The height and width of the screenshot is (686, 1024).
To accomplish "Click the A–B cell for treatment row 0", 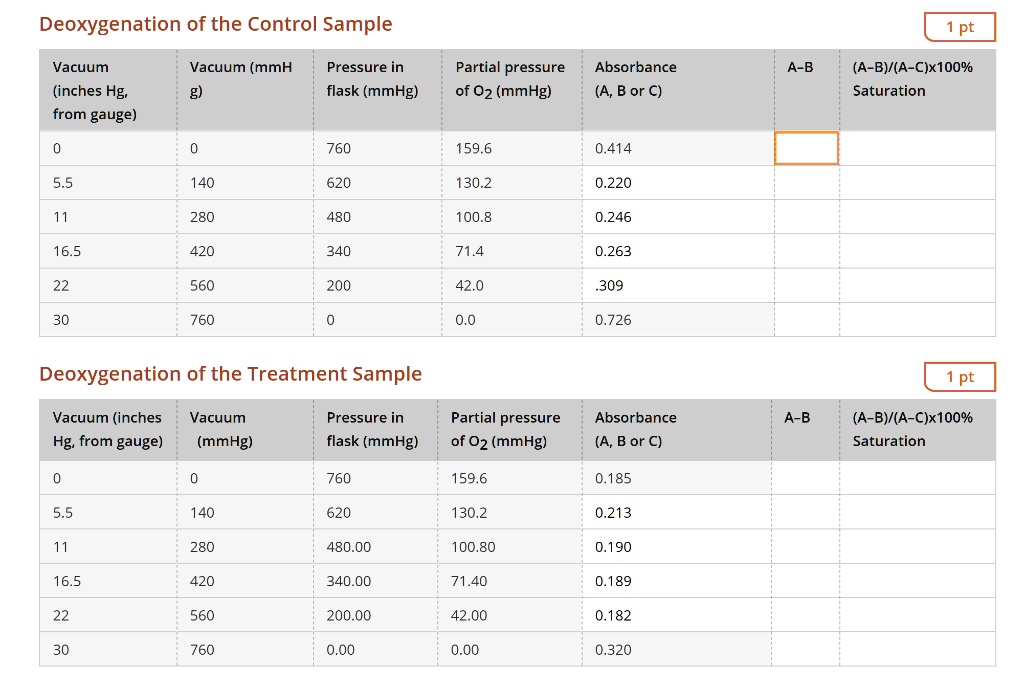I will pos(806,478).
